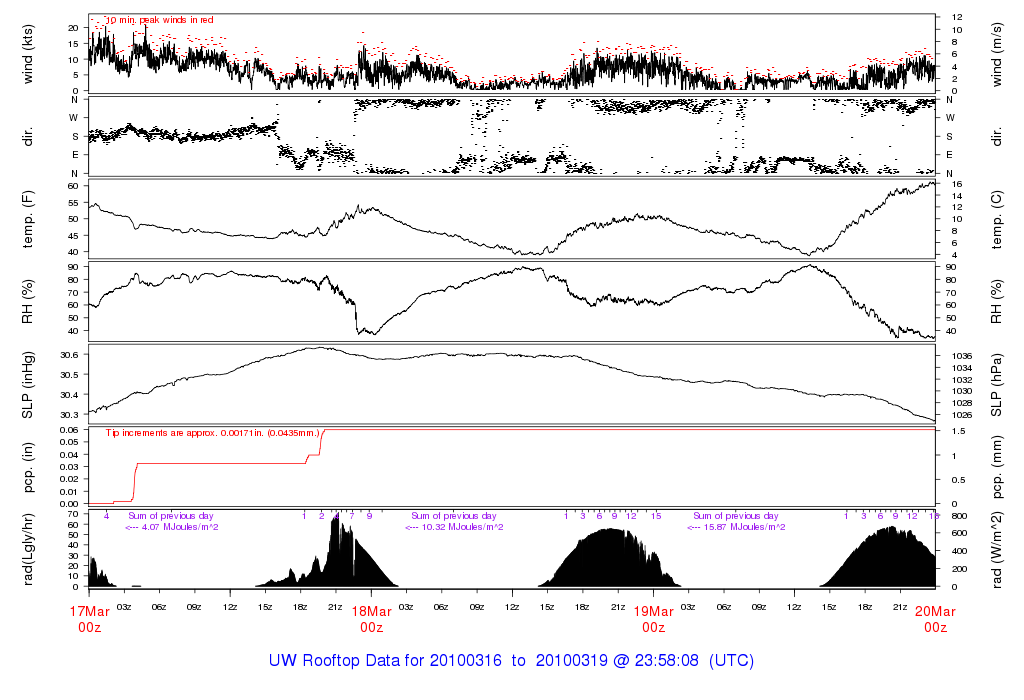Click the "1.5" mm precipitation axis value
Image resolution: width=1024 pixels, height=700 pixels.
tap(958, 432)
